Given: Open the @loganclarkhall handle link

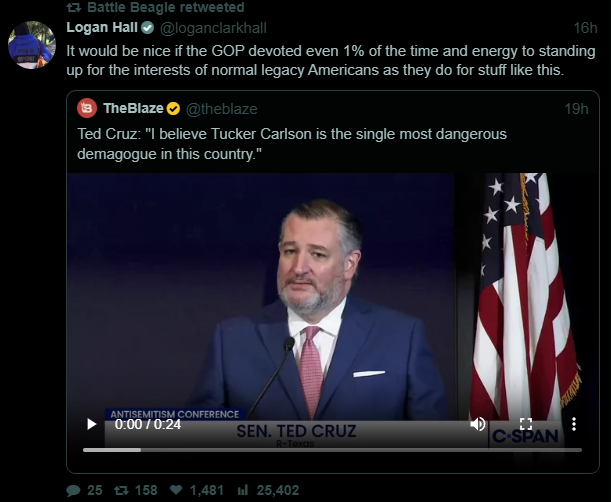Looking at the screenshot, I should click(213, 27).
